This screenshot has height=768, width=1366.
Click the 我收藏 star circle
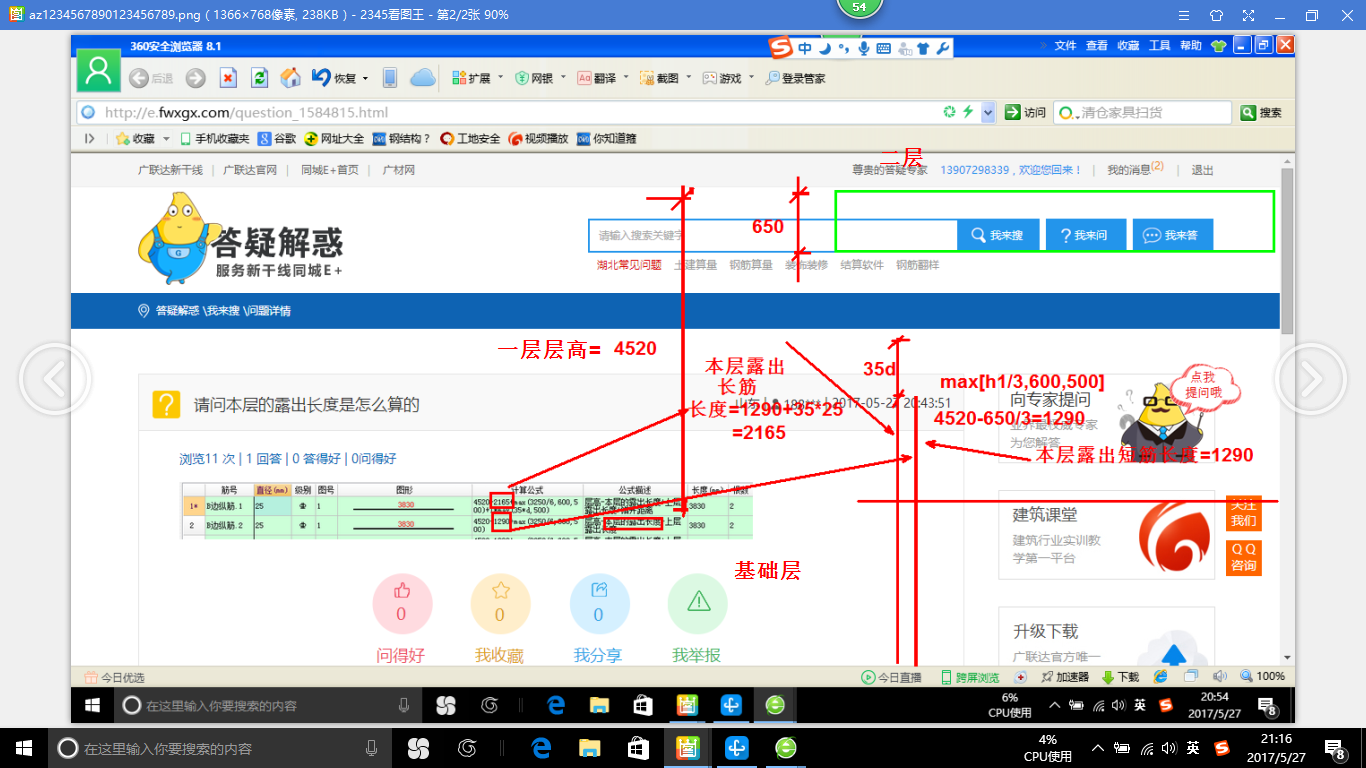pos(500,604)
